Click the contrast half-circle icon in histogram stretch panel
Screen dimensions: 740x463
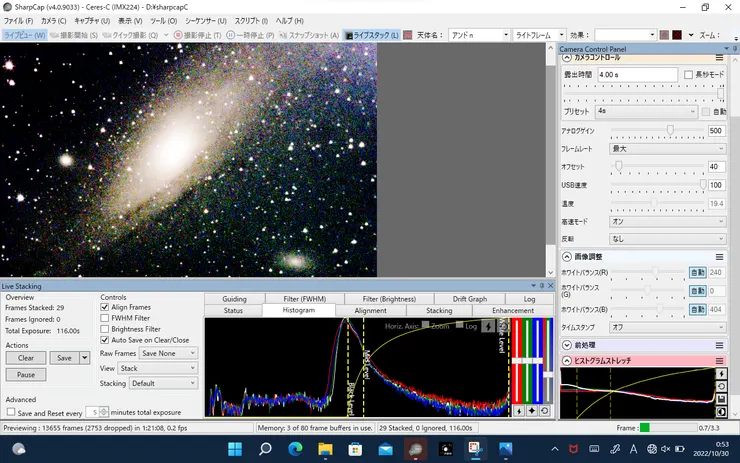[721, 412]
